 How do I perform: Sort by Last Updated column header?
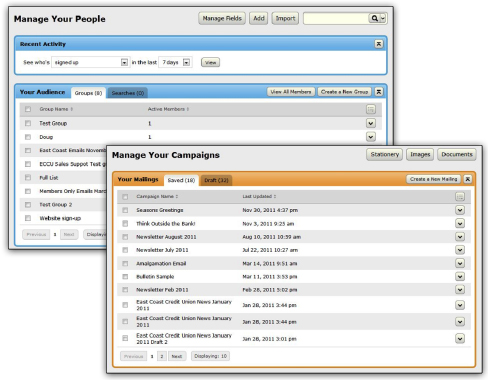pyautogui.click(x=259, y=196)
